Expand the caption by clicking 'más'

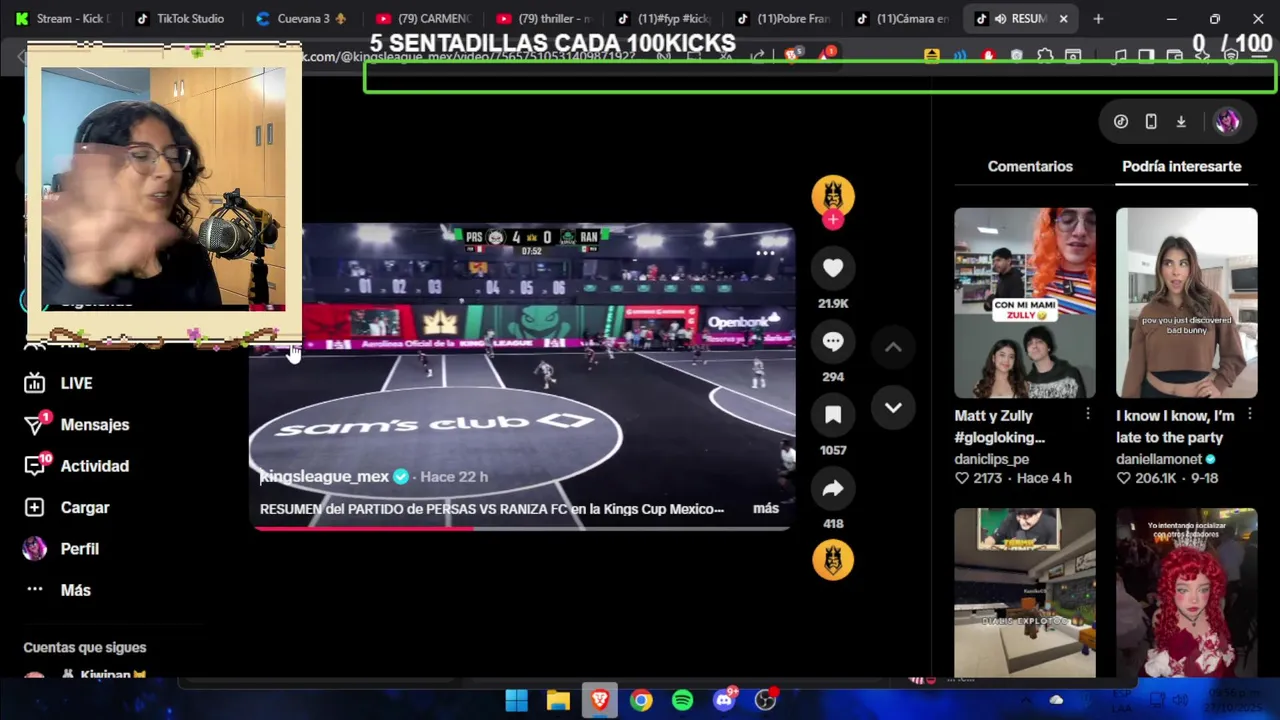tap(766, 508)
